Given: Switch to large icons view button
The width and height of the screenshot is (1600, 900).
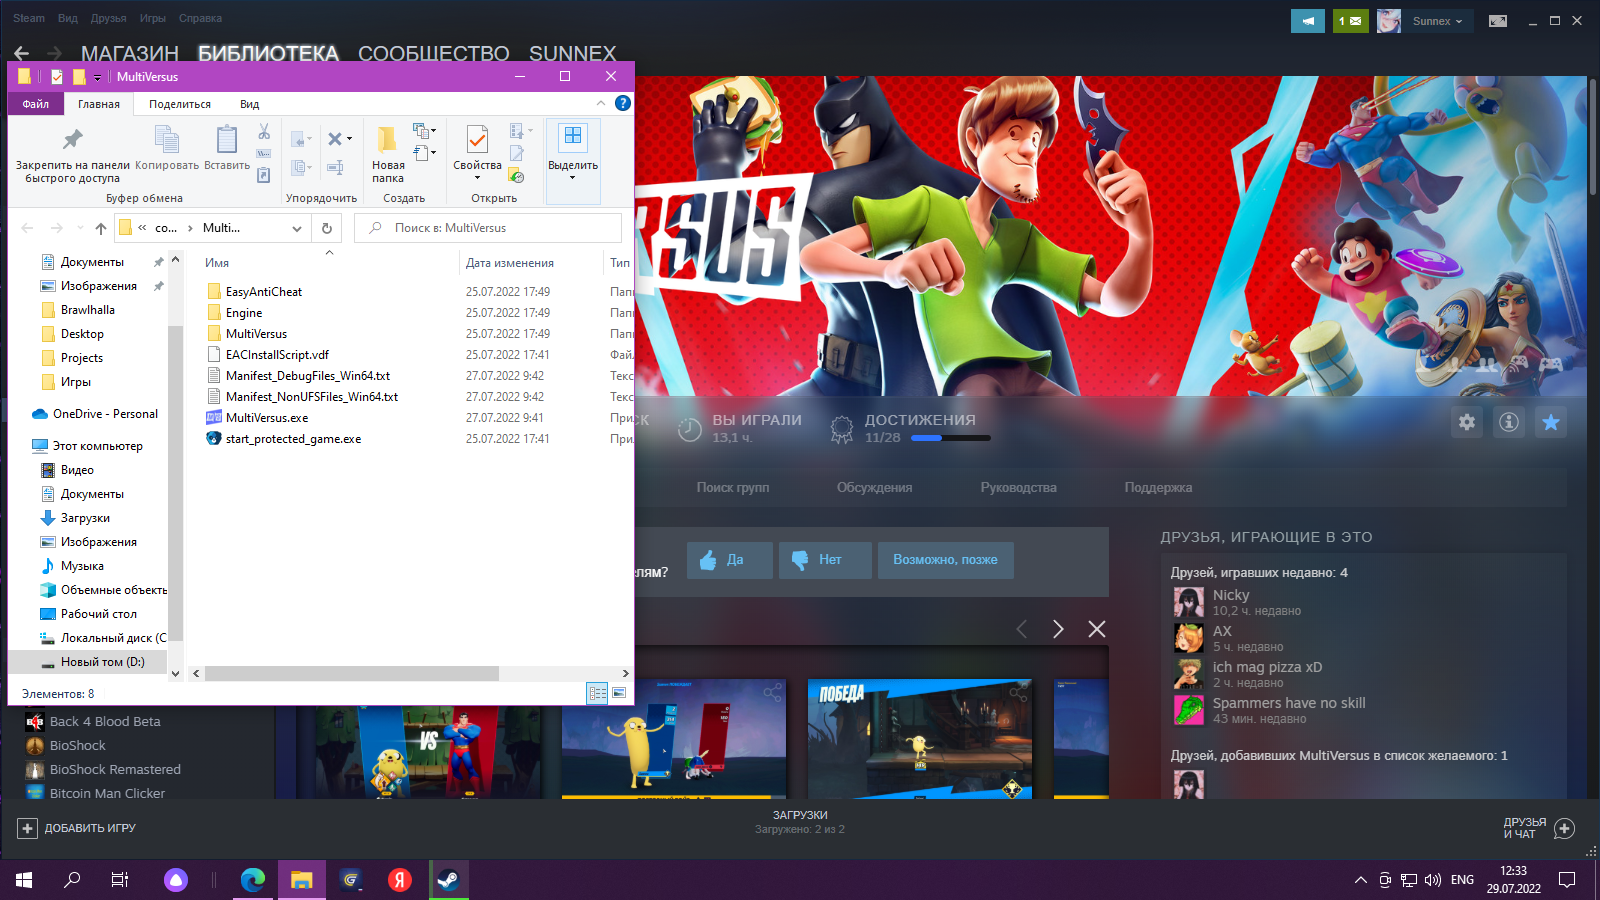Looking at the screenshot, I should pyautogui.click(x=619, y=693).
